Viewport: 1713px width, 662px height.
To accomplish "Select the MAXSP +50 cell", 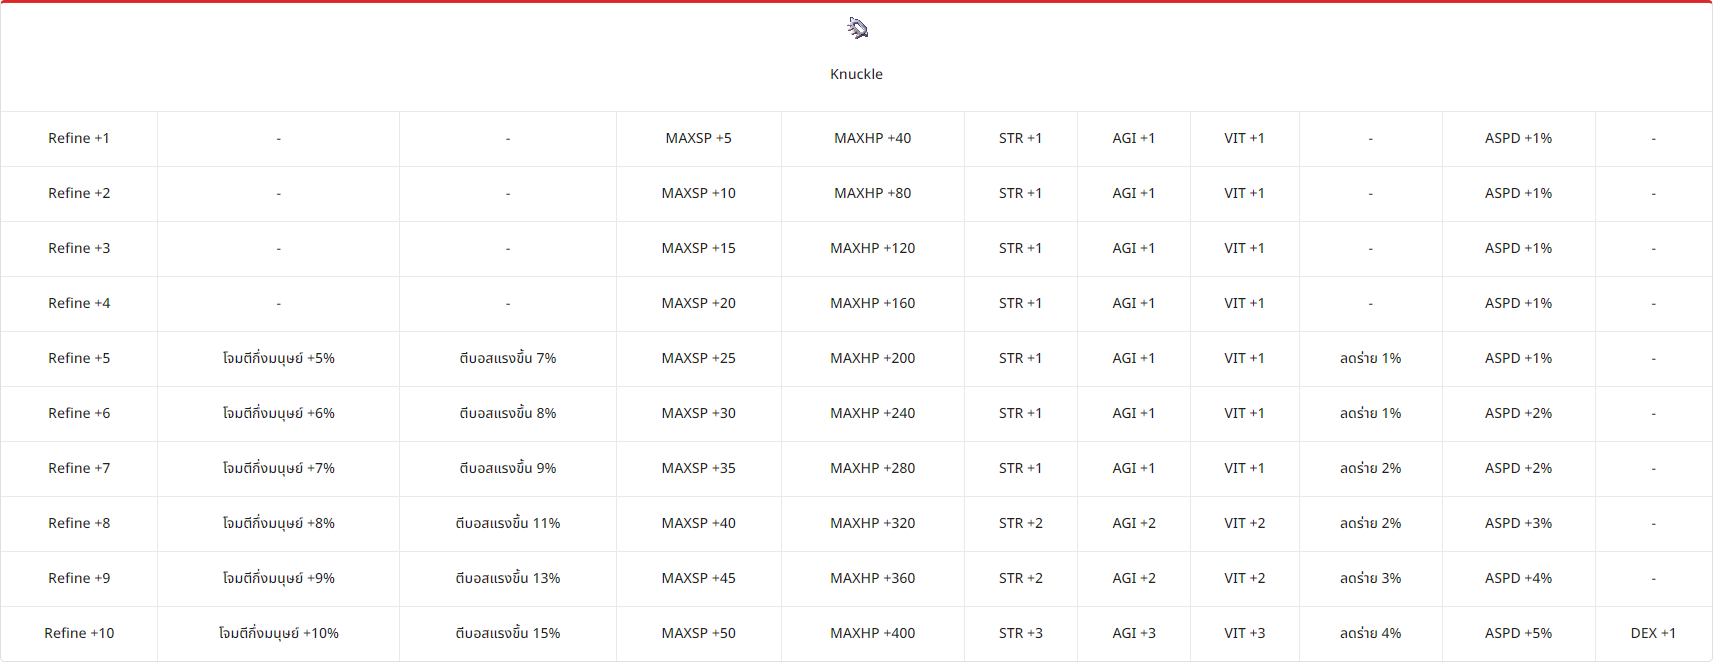I will pos(698,633).
